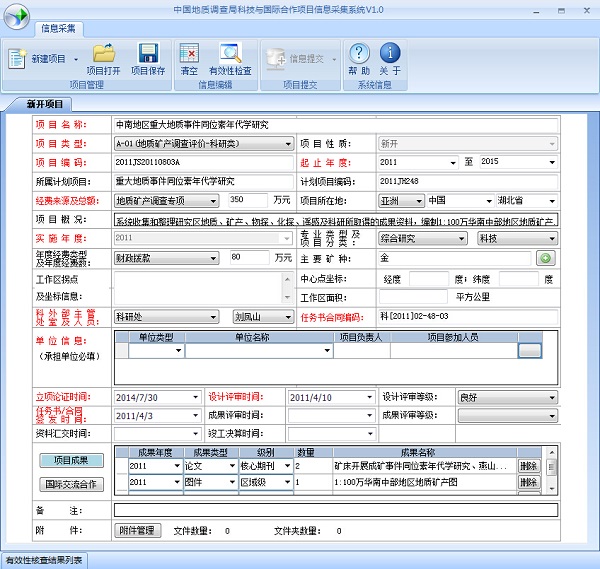The height and width of the screenshot is (569, 600).
Task: Open the 新建项目 dropdown arrow
Action: click(x=76, y=59)
